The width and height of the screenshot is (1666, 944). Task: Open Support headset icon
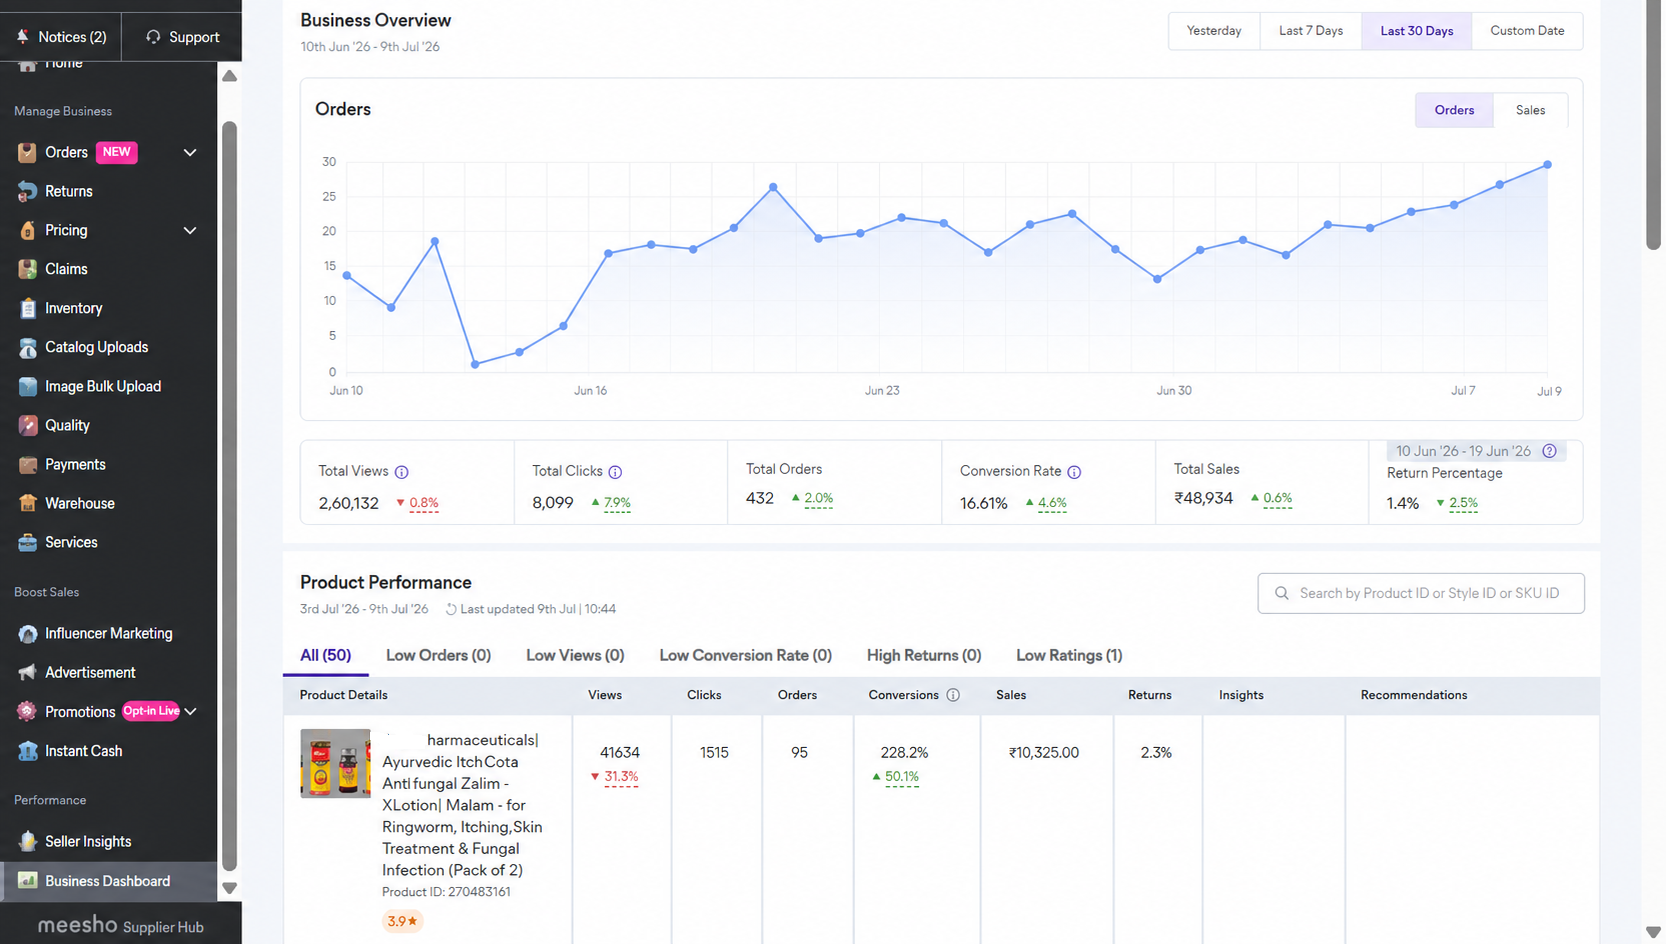click(x=153, y=37)
